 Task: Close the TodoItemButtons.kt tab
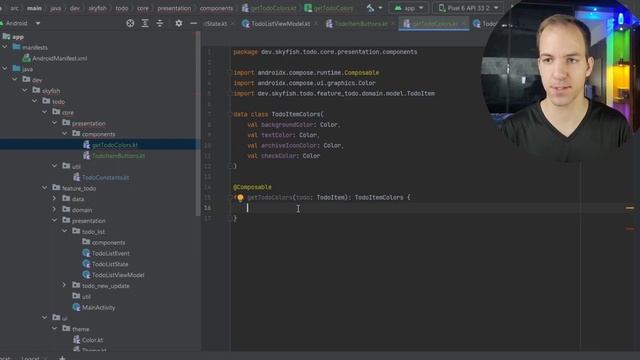393,24
